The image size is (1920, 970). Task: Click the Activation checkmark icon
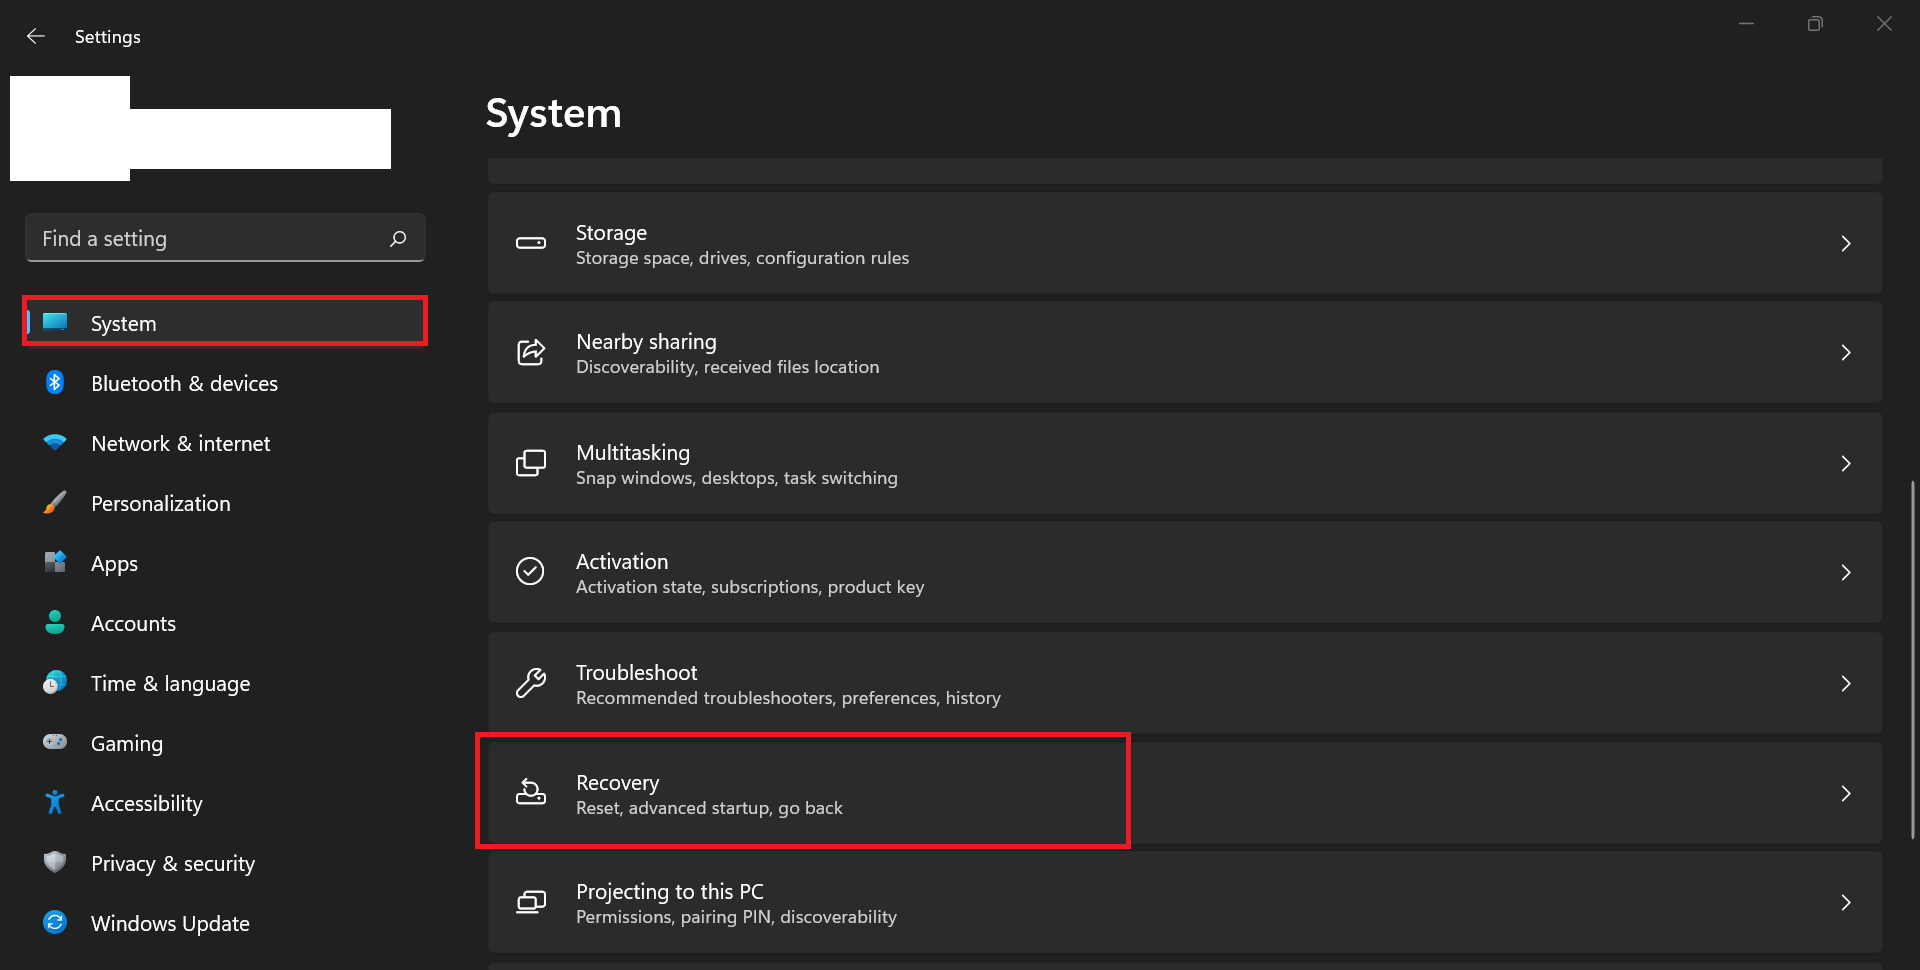point(530,571)
